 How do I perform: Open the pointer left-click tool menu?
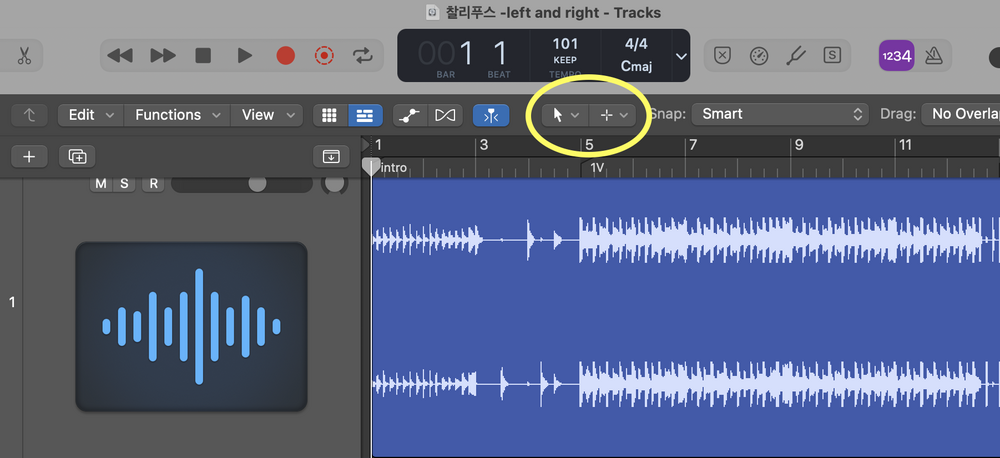click(565, 115)
